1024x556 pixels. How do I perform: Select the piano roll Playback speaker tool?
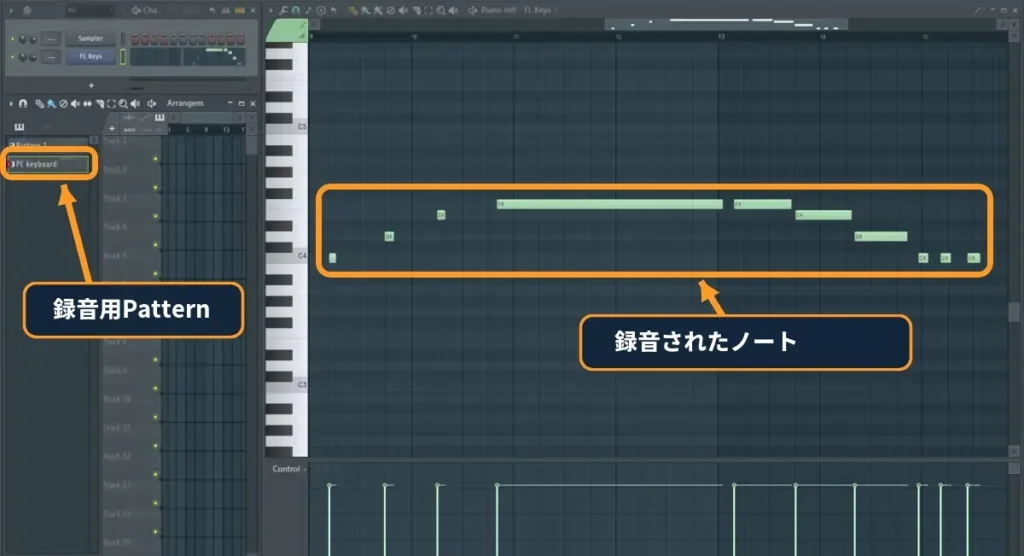coord(454,10)
